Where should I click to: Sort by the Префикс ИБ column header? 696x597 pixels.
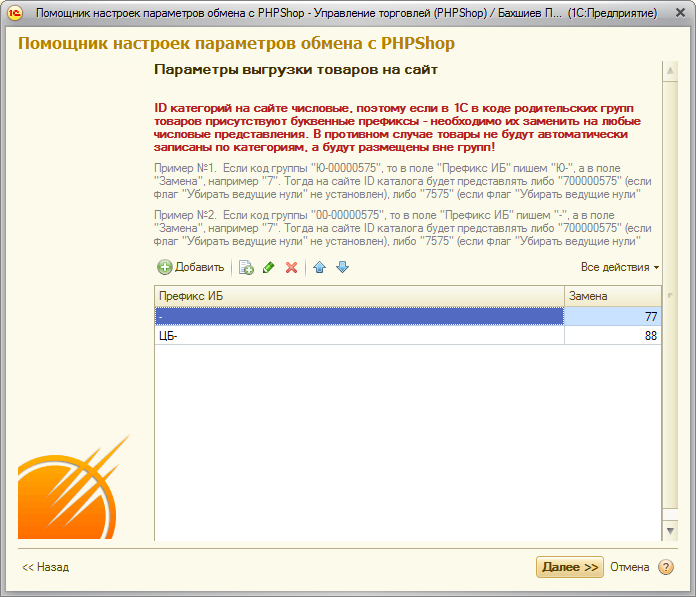pos(360,296)
